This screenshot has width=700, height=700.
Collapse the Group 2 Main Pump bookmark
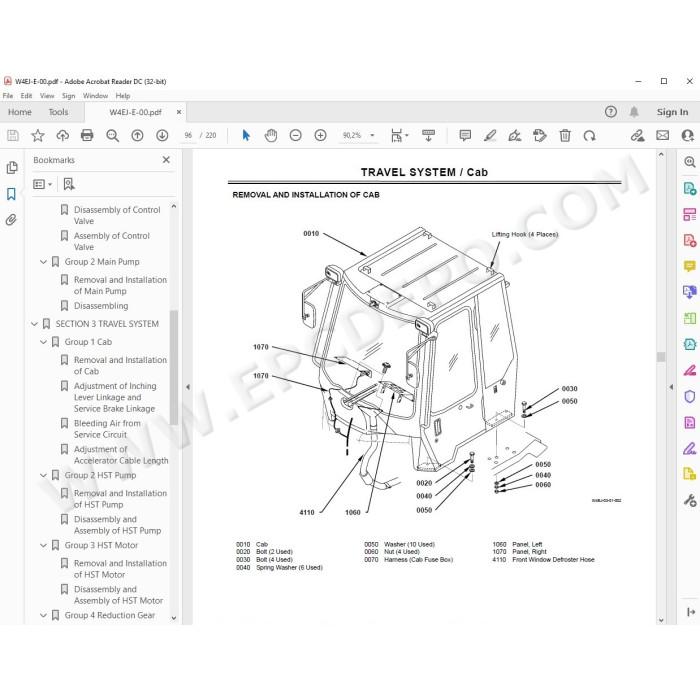43,262
